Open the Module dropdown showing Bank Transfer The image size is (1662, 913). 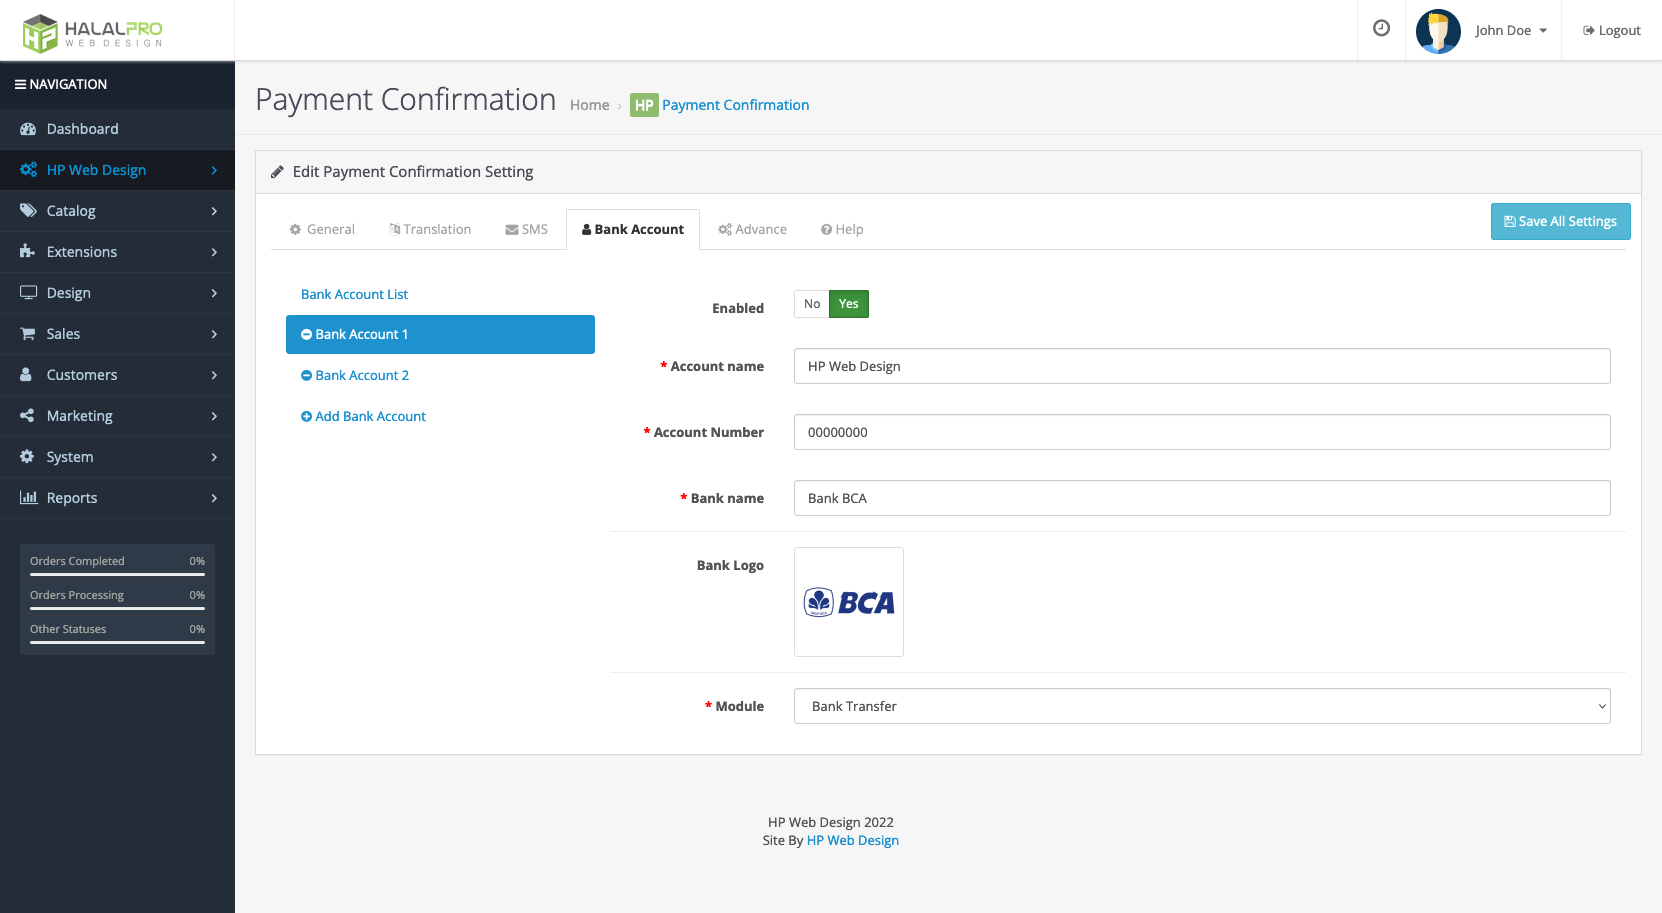(1202, 706)
